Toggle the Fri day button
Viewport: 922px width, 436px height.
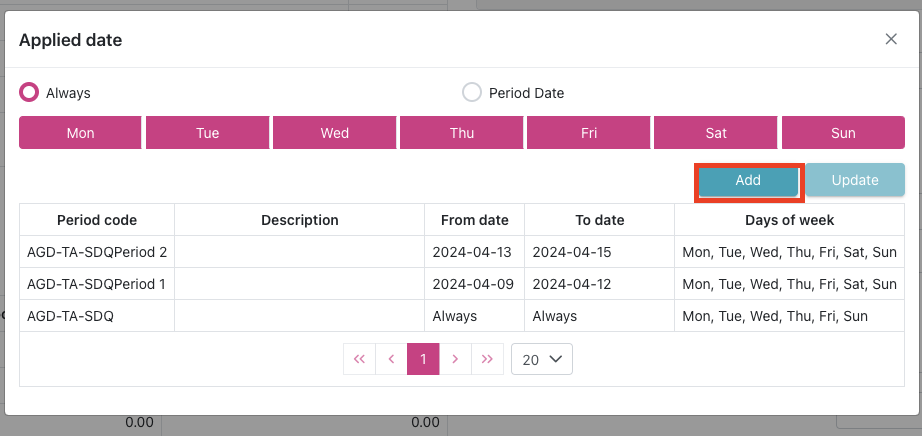(589, 133)
